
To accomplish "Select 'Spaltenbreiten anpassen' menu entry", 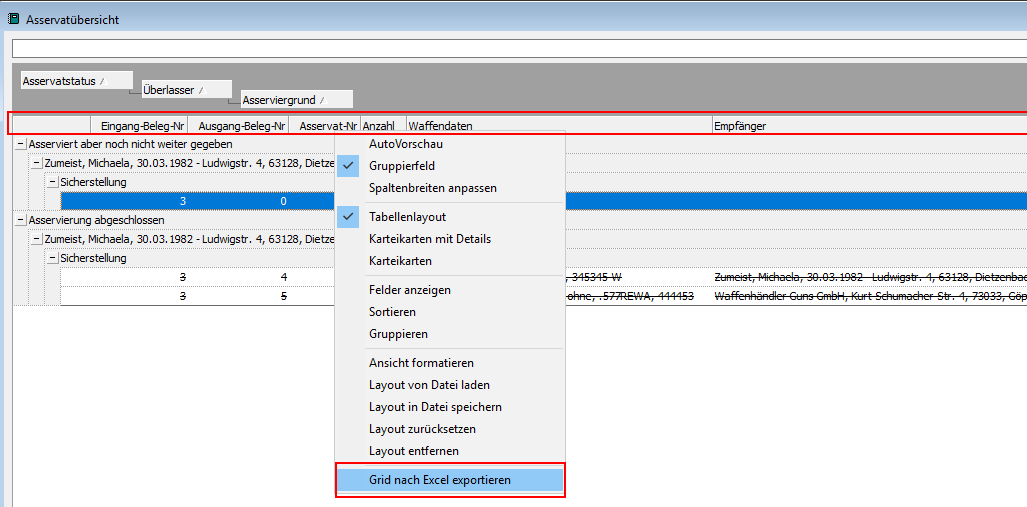I will pyautogui.click(x=432, y=188).
